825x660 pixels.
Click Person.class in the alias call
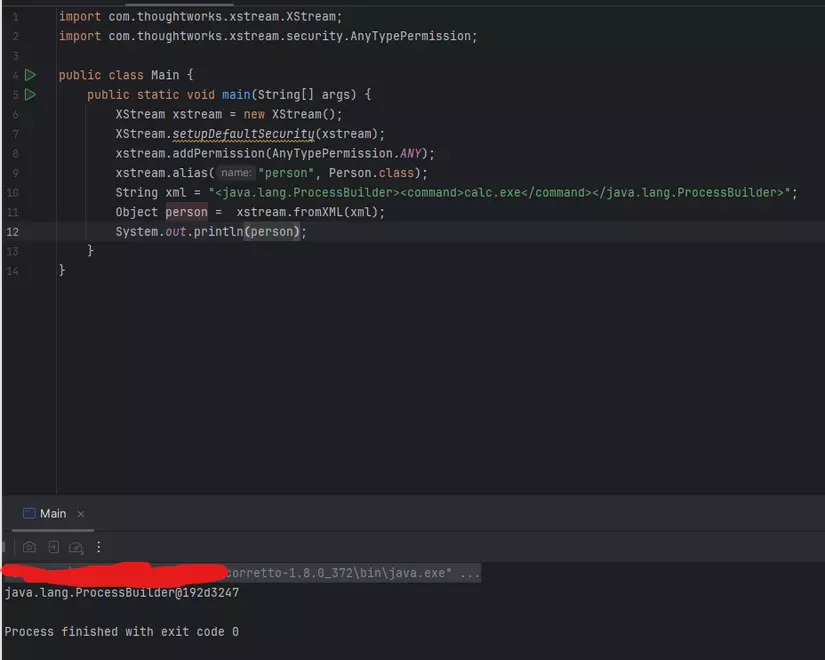371,173
